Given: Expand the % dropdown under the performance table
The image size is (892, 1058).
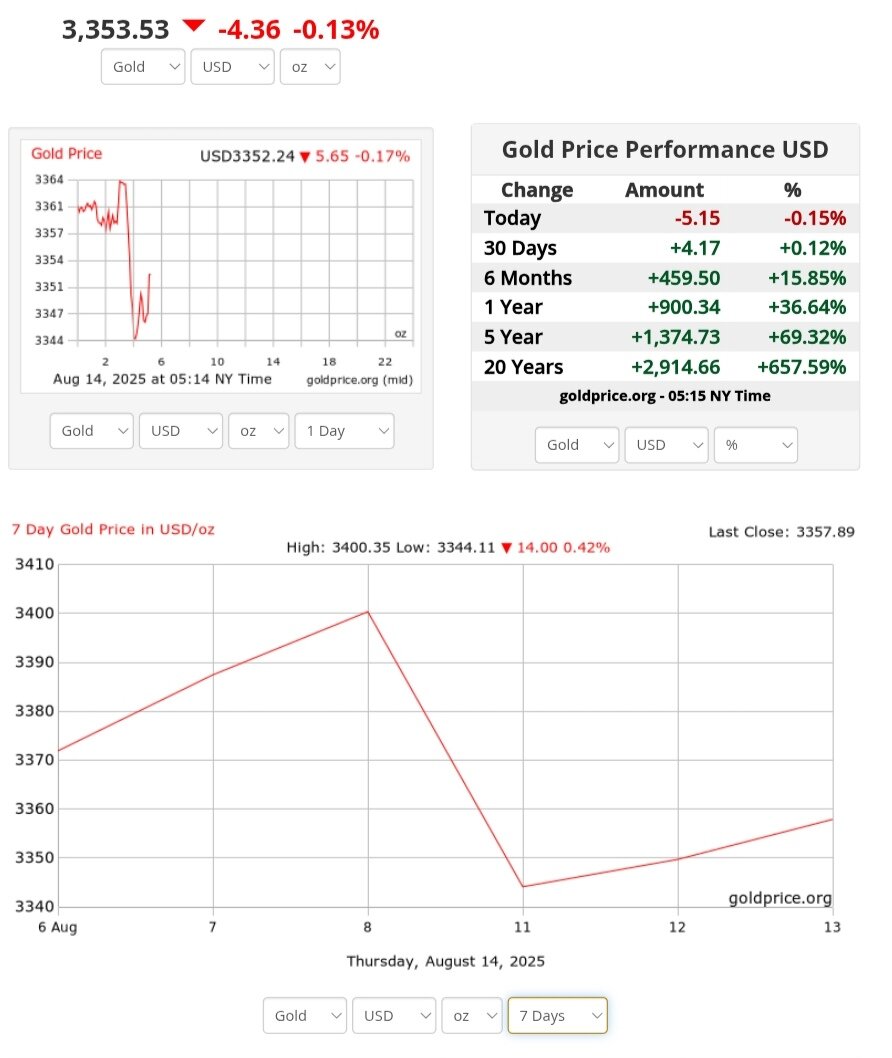Looking at the screenshot, I should [x=755, y=445].
